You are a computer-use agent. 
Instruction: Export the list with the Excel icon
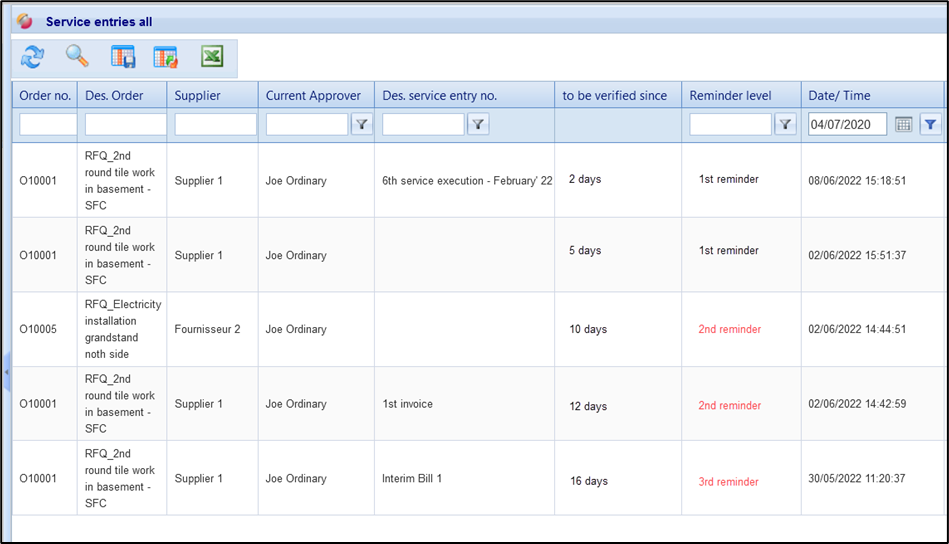coord(212,58)
